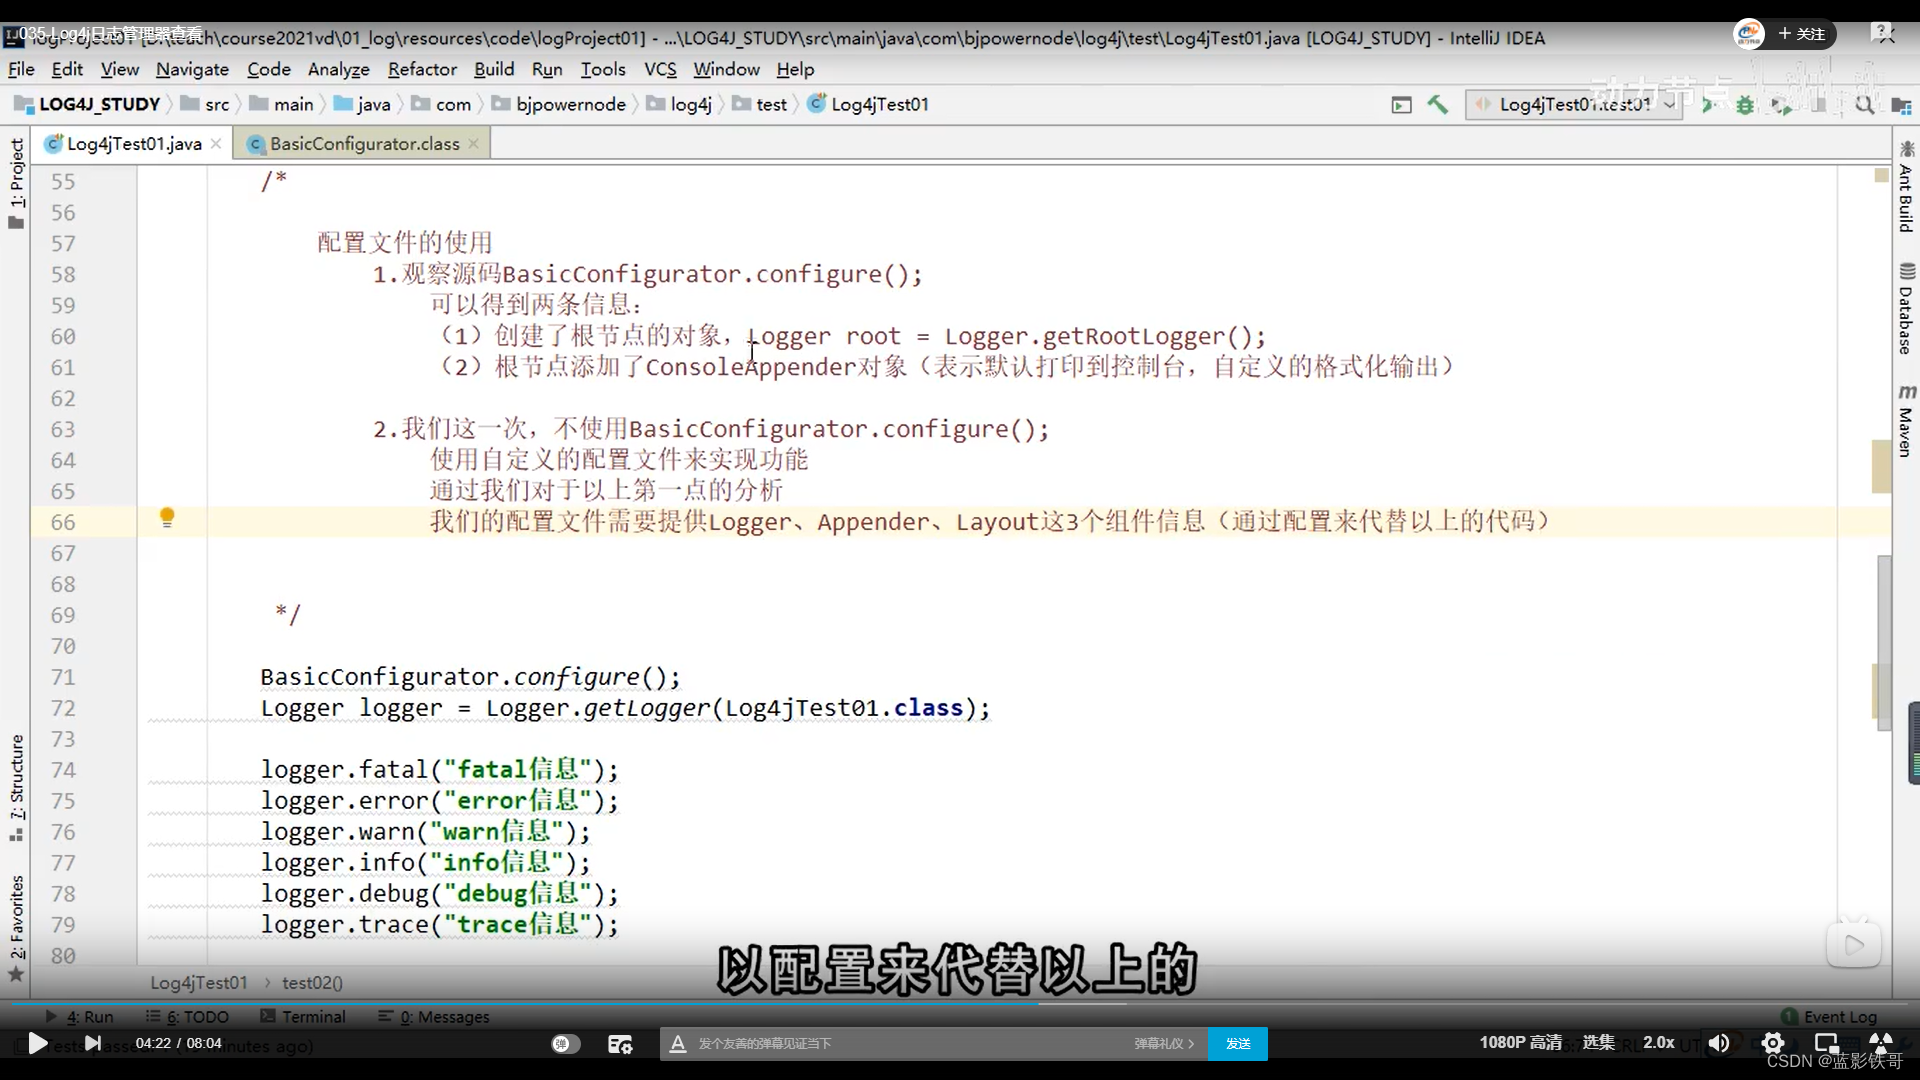Screen dimensions: 1920x1080
Task: Toggle the Database tool window
Action: [1906, 308]
